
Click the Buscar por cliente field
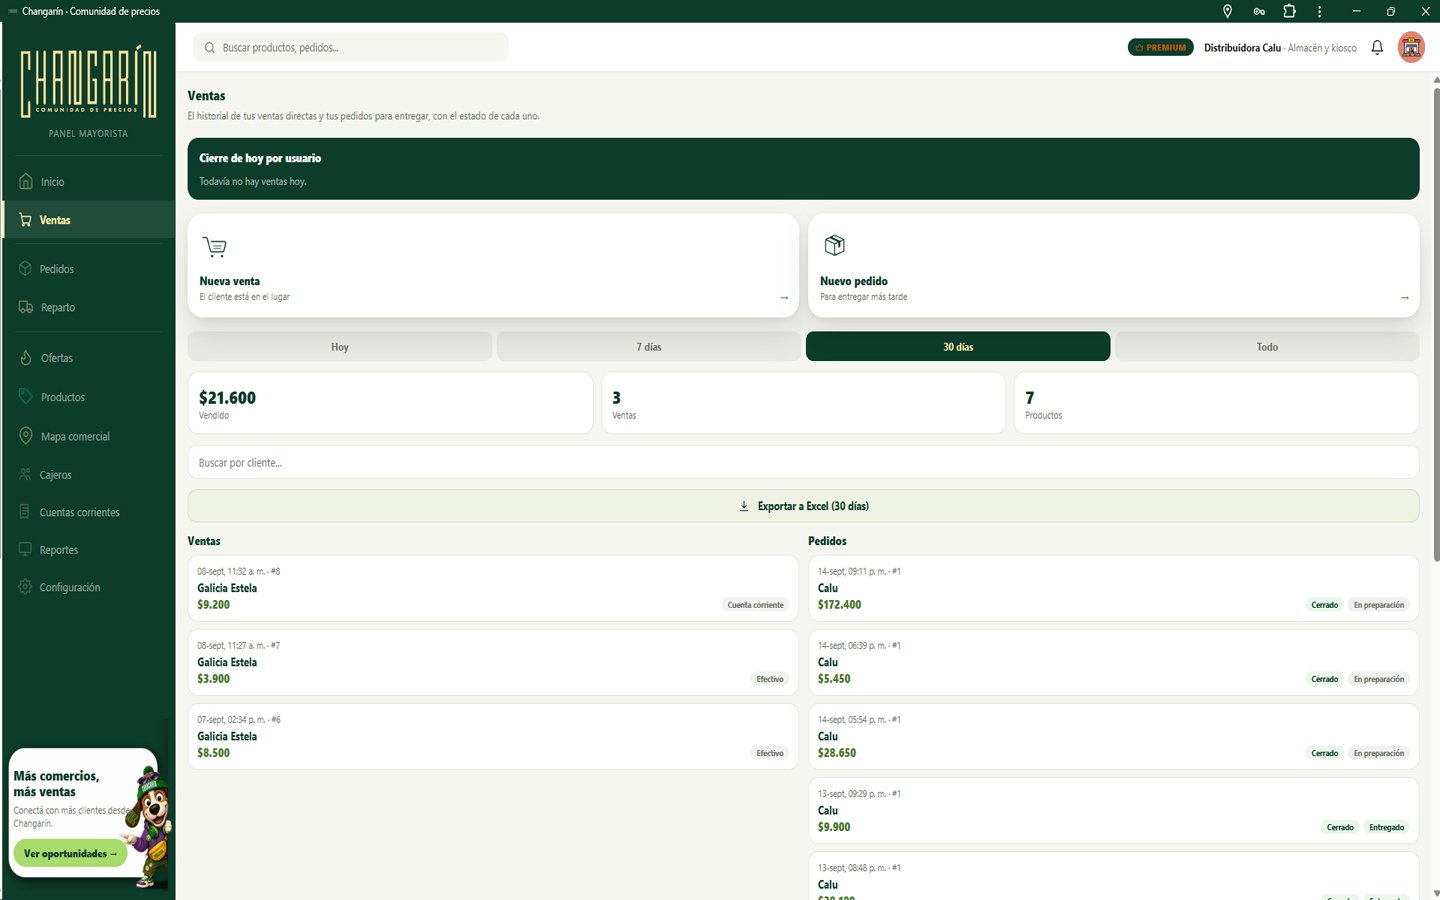coord(803,462)
